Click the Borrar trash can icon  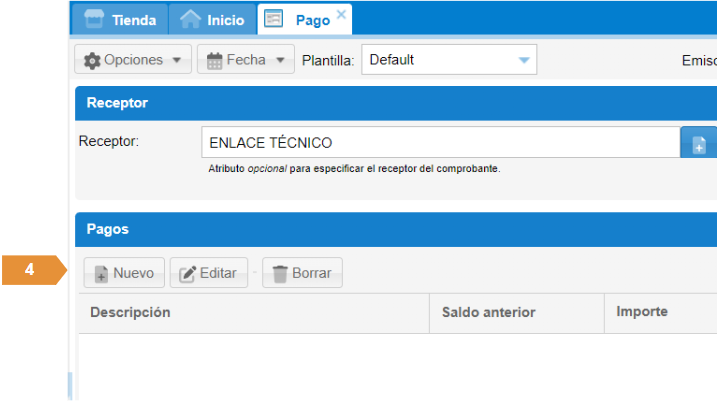280,273
